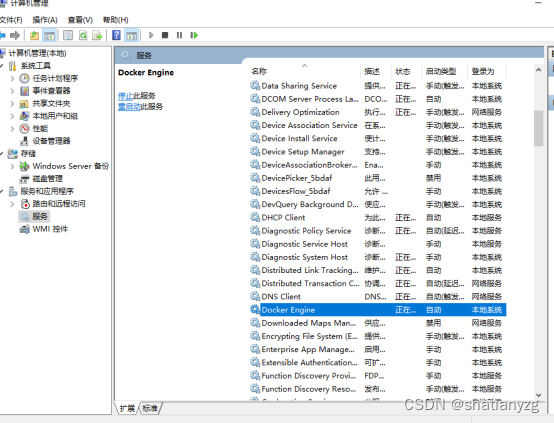
Task: Select the Diagnostic System Host row
Action: pos(378,257)
